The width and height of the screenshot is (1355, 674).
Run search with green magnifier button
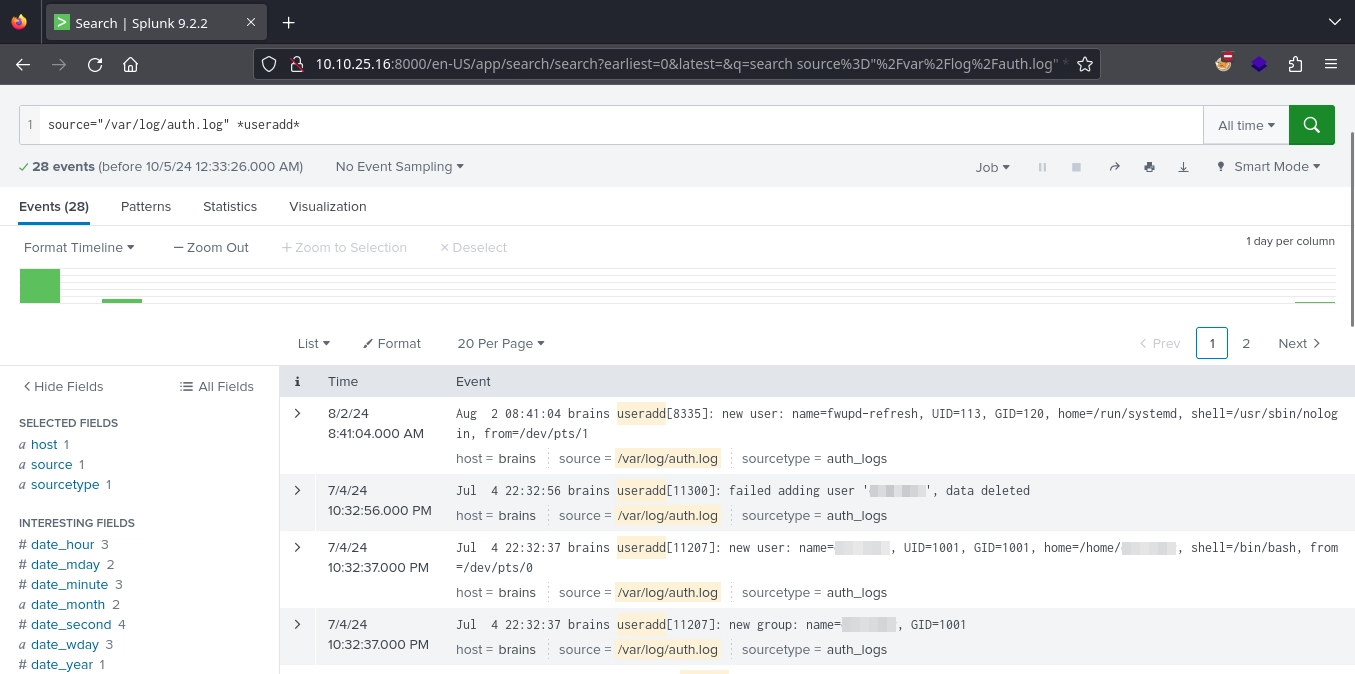pyautogui.click(x=1311, y=125)
